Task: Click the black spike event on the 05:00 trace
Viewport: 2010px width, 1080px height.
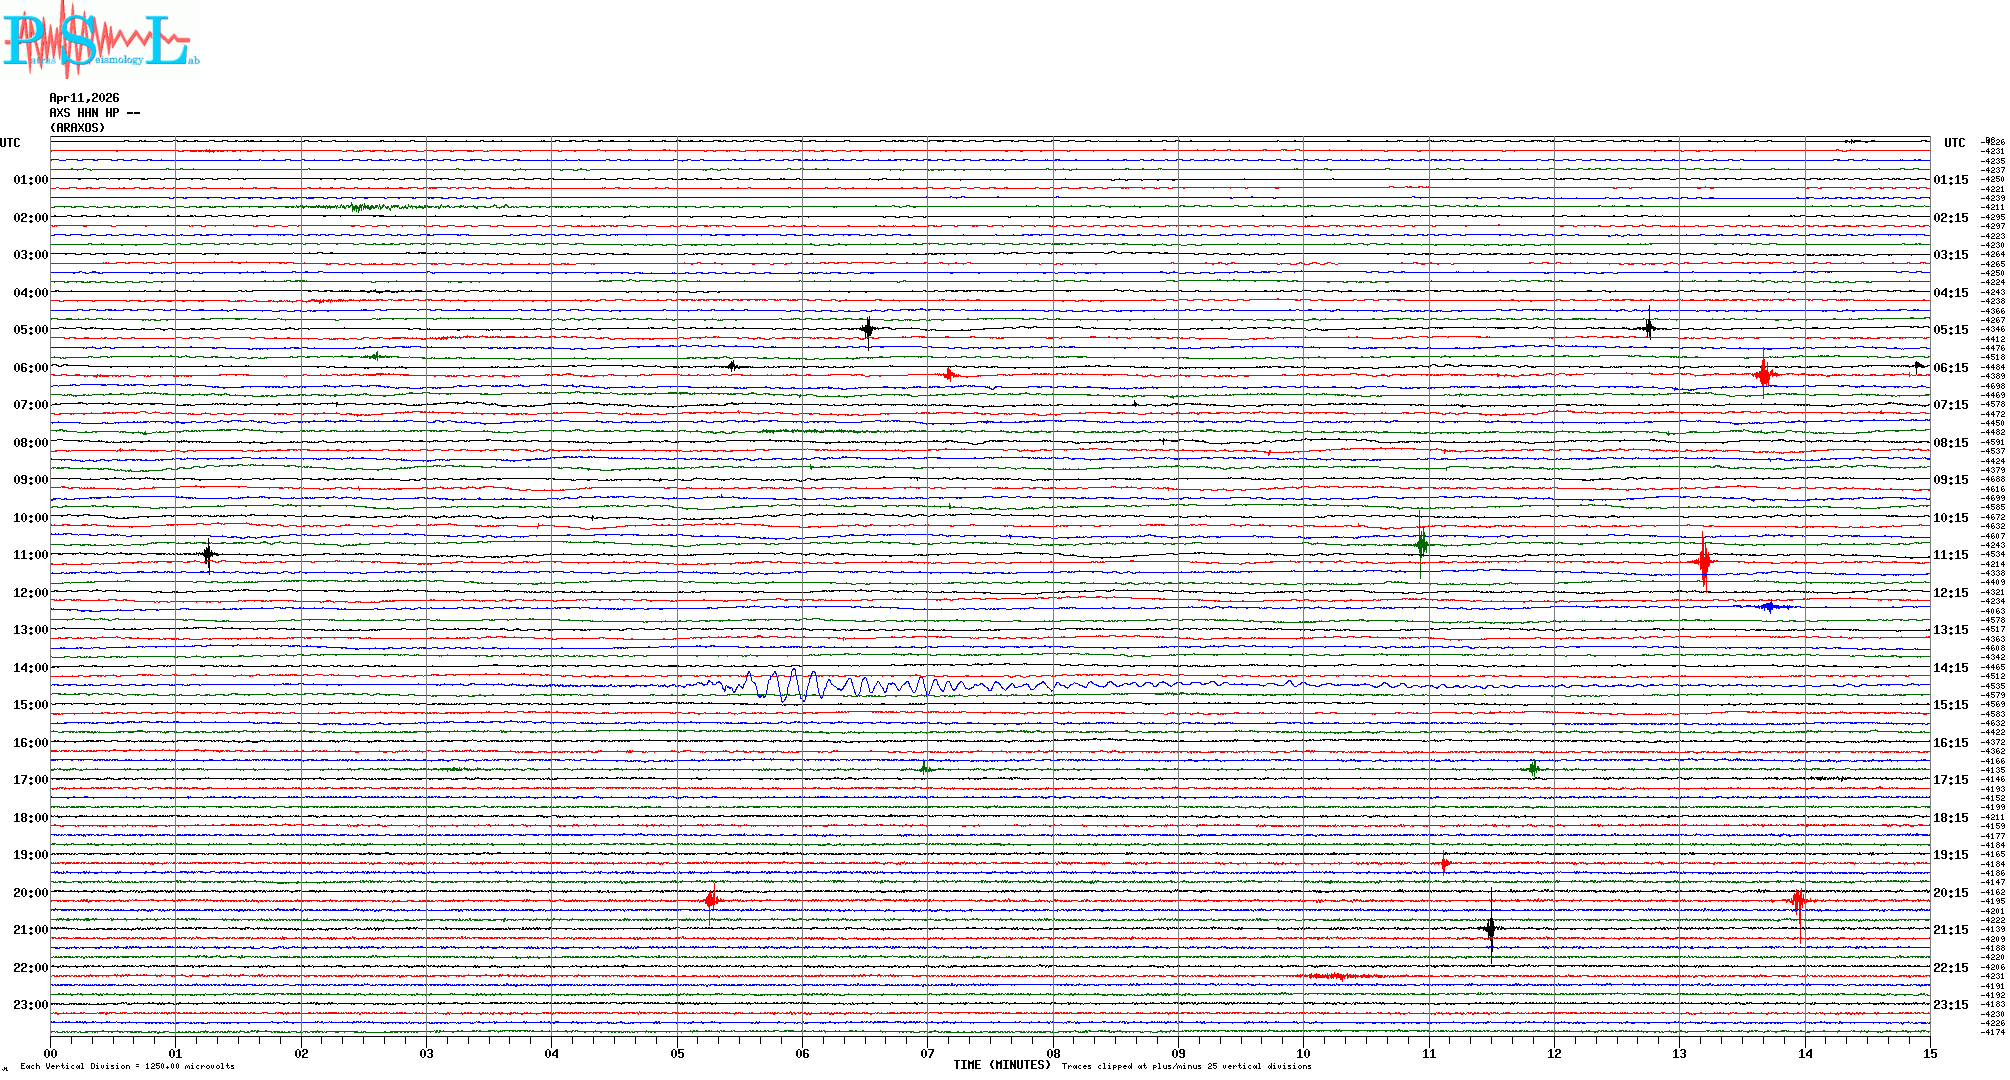Action: [867, 329]
